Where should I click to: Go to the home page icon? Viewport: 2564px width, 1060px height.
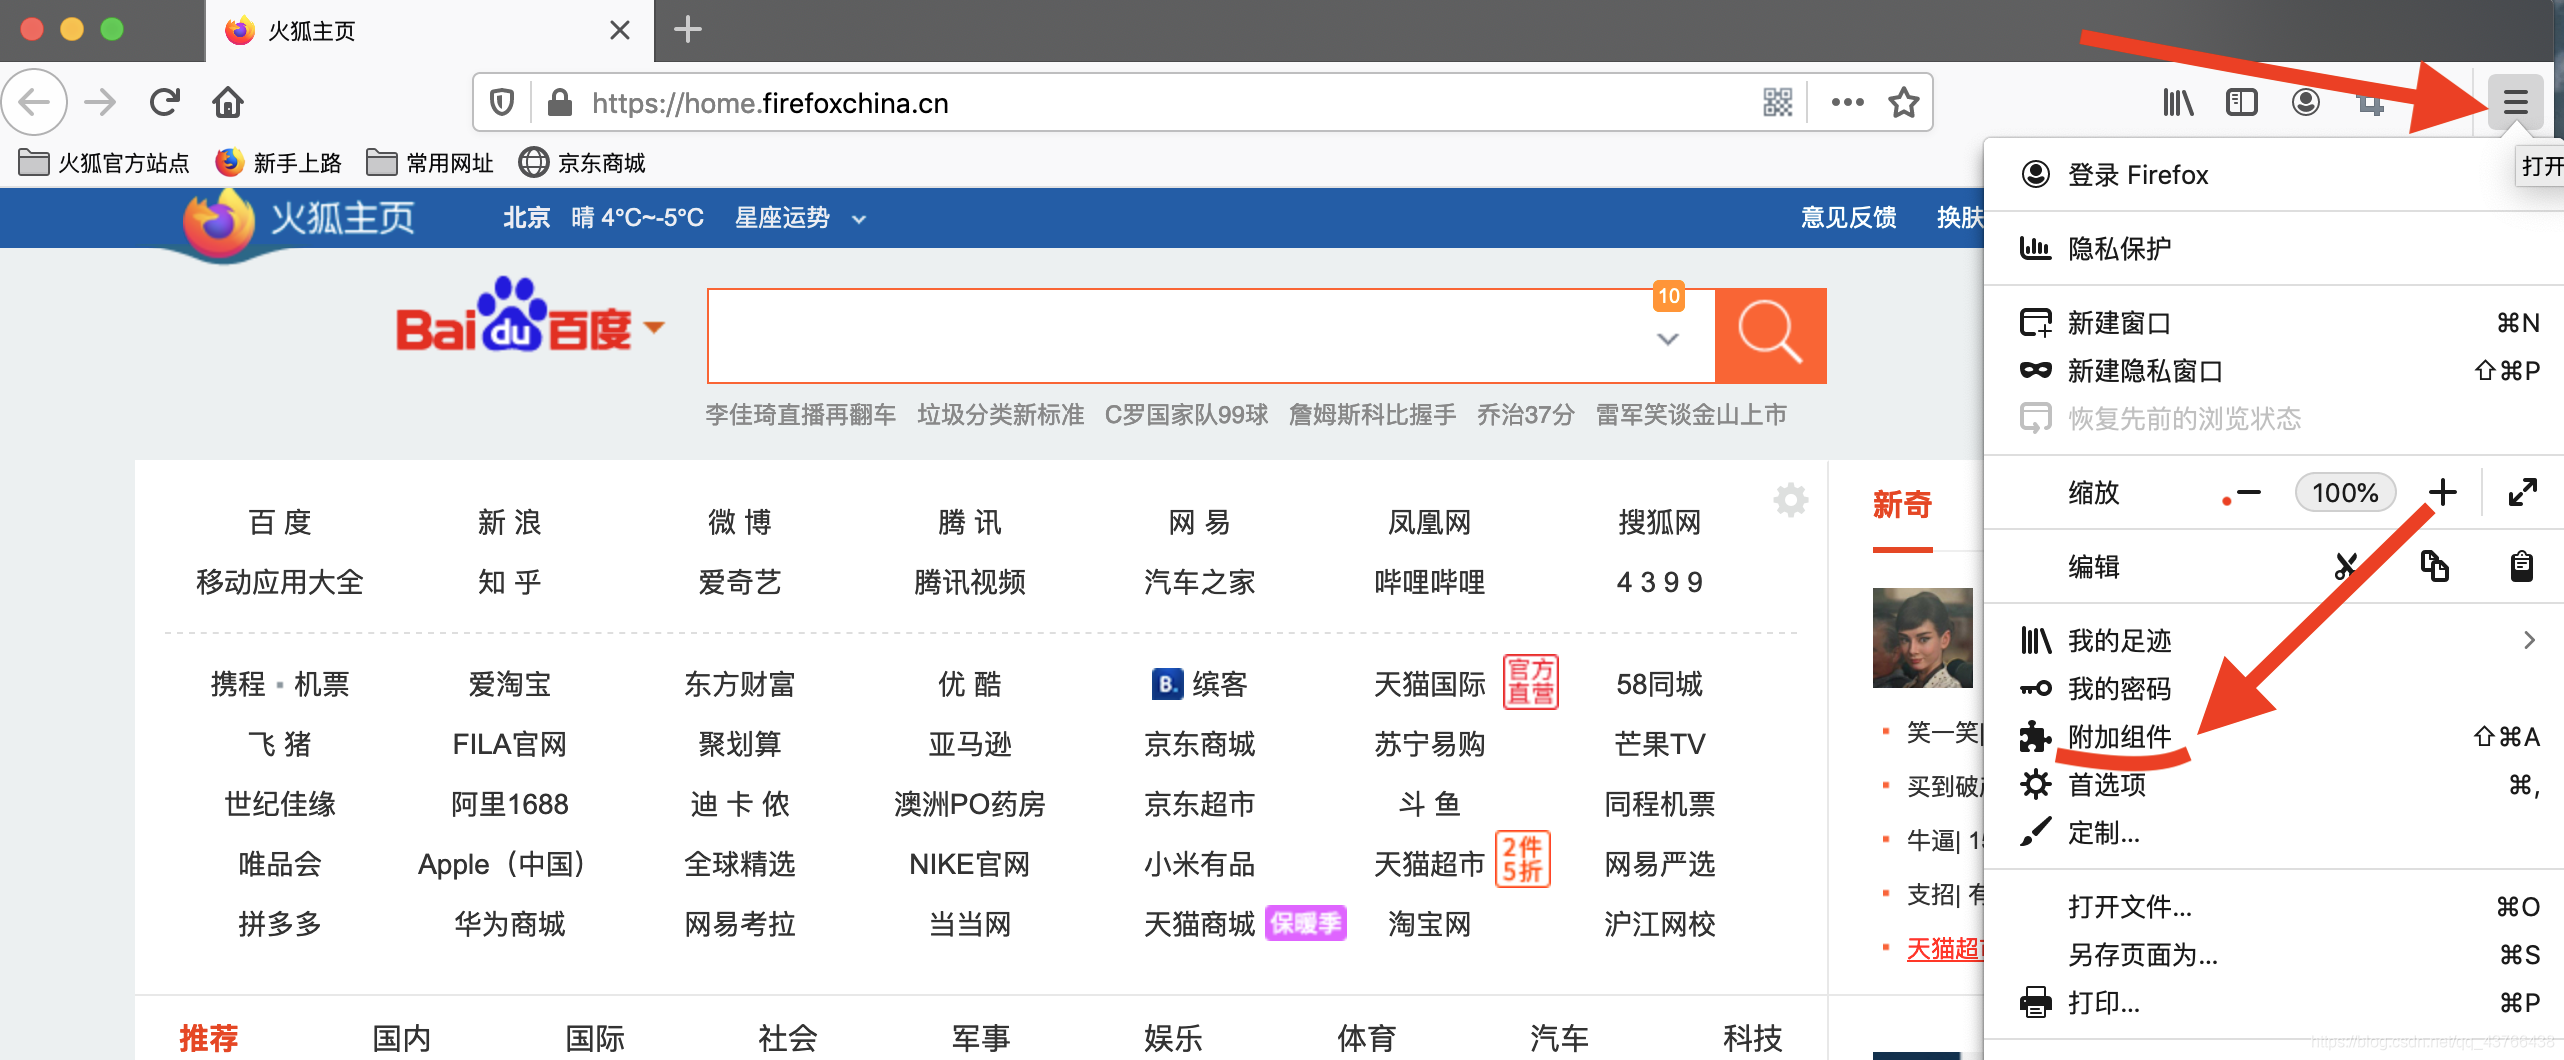tap(228, 102)
